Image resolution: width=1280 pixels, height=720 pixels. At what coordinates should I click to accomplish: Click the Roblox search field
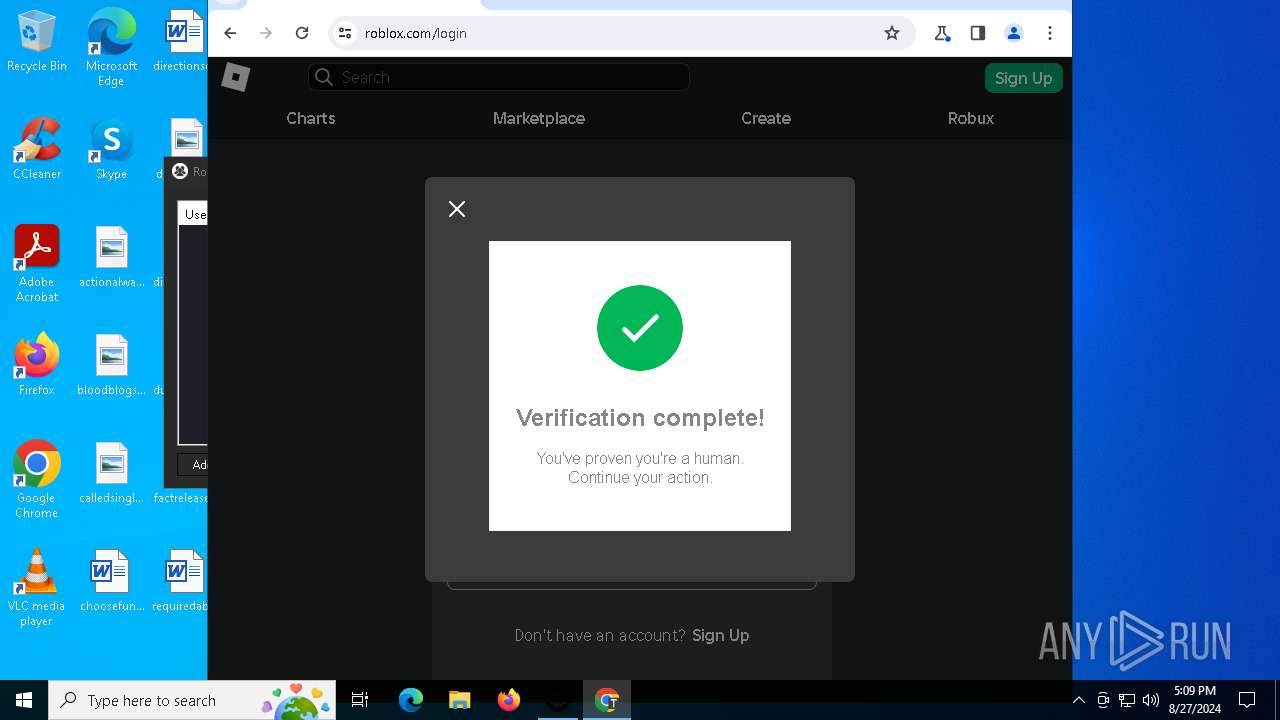coord(499,77)
